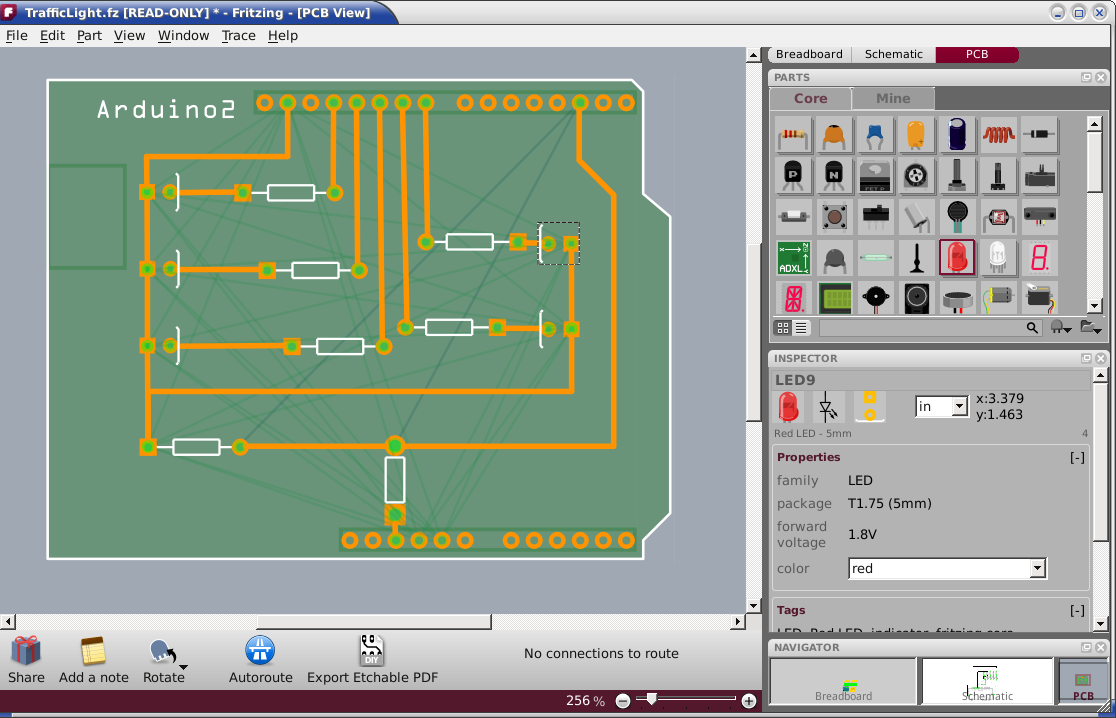
Task: Pick the tilt sensor part
Action: coord(916,217)
